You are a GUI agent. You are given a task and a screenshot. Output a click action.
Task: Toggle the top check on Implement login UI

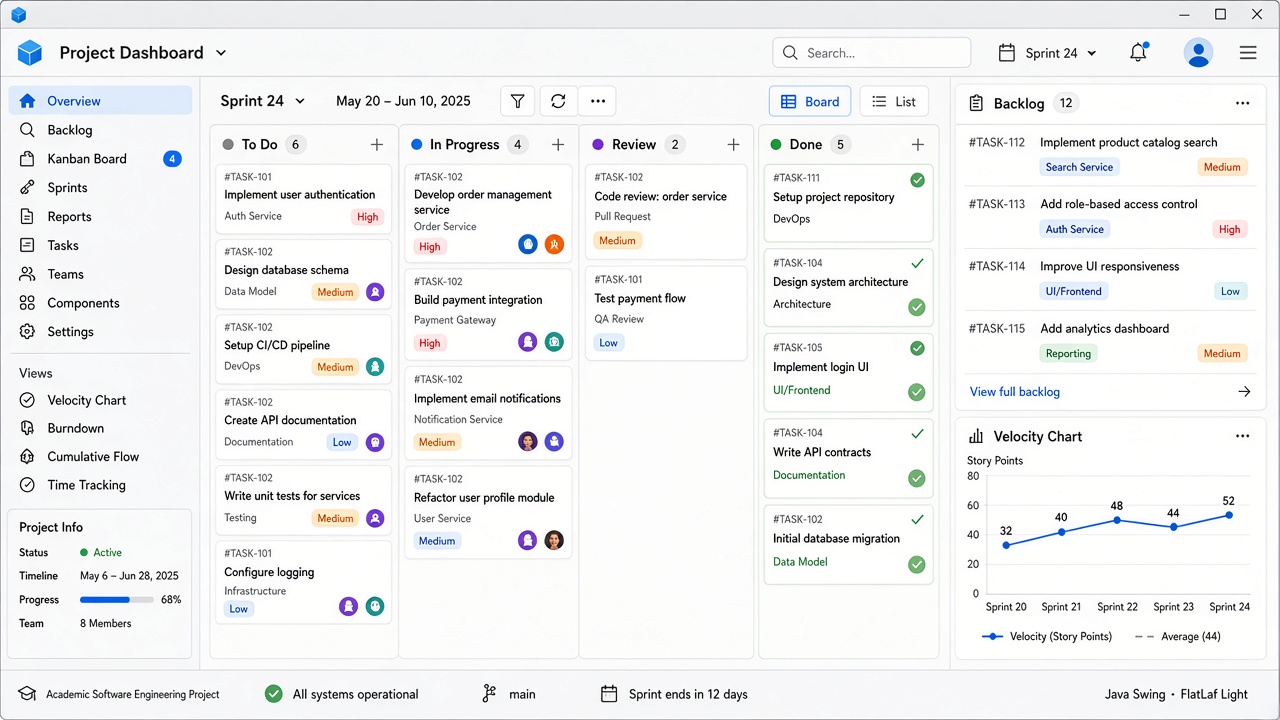(917, 349)
